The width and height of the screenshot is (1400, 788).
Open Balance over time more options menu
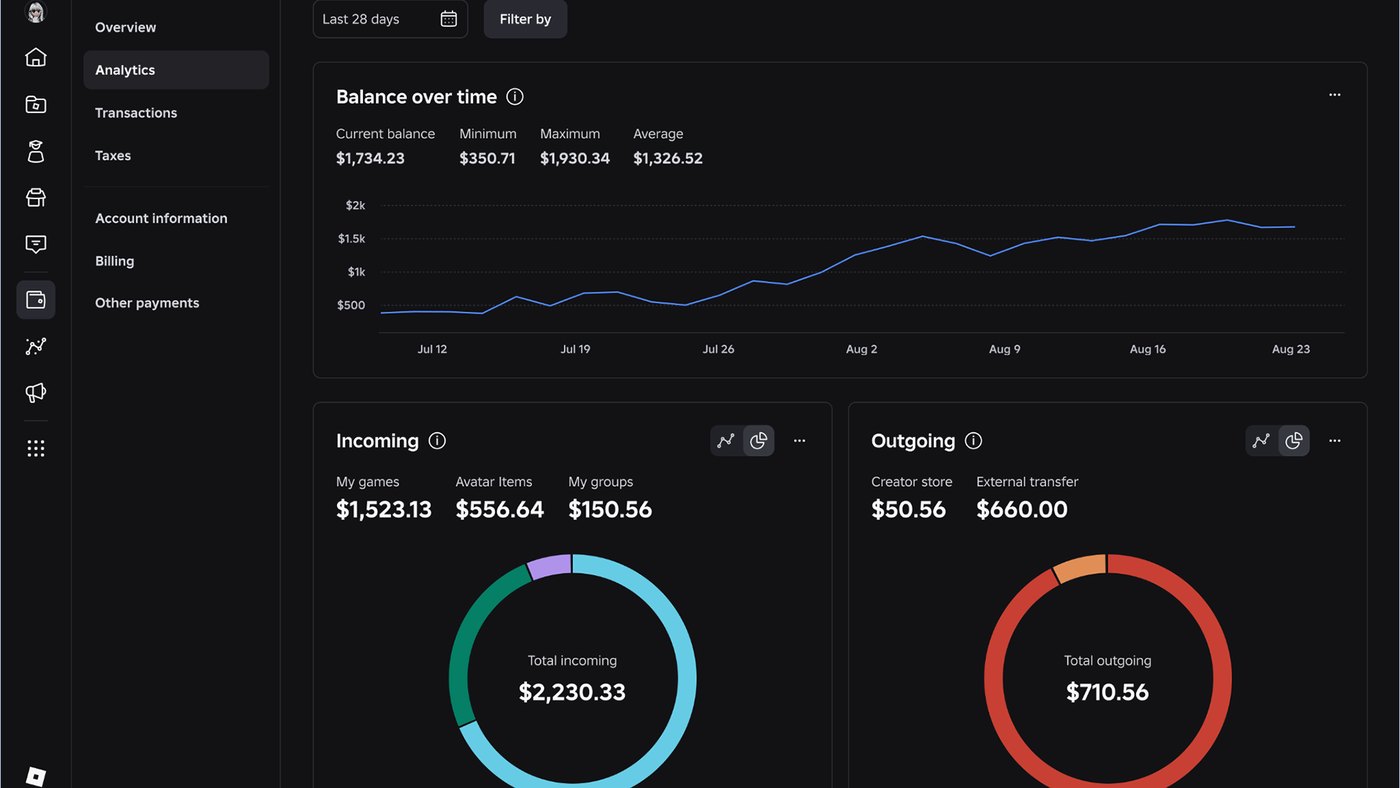click(1334, 95)
